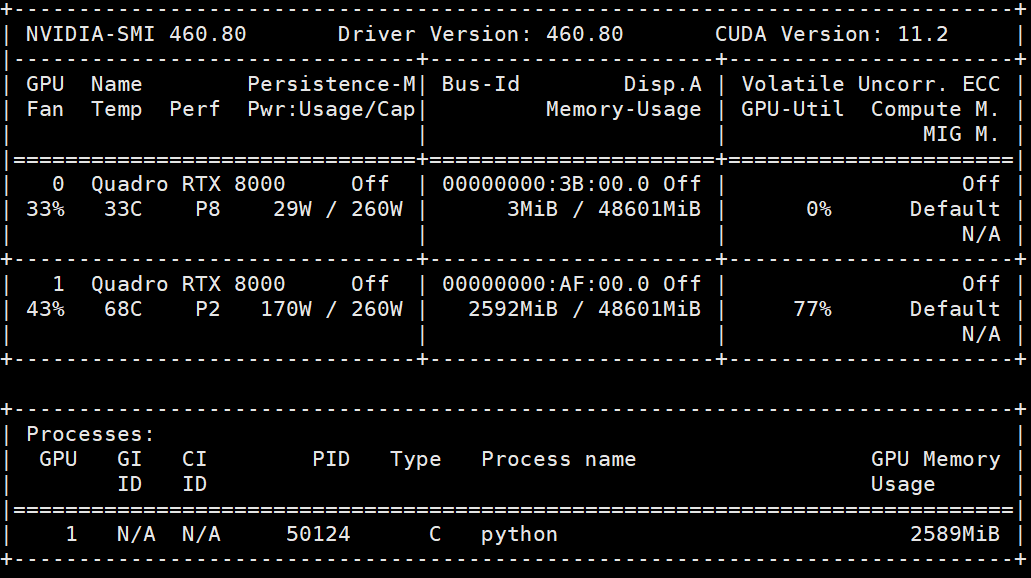Click the 33% fan speed value
The image size is (1031, 578).
45,209
